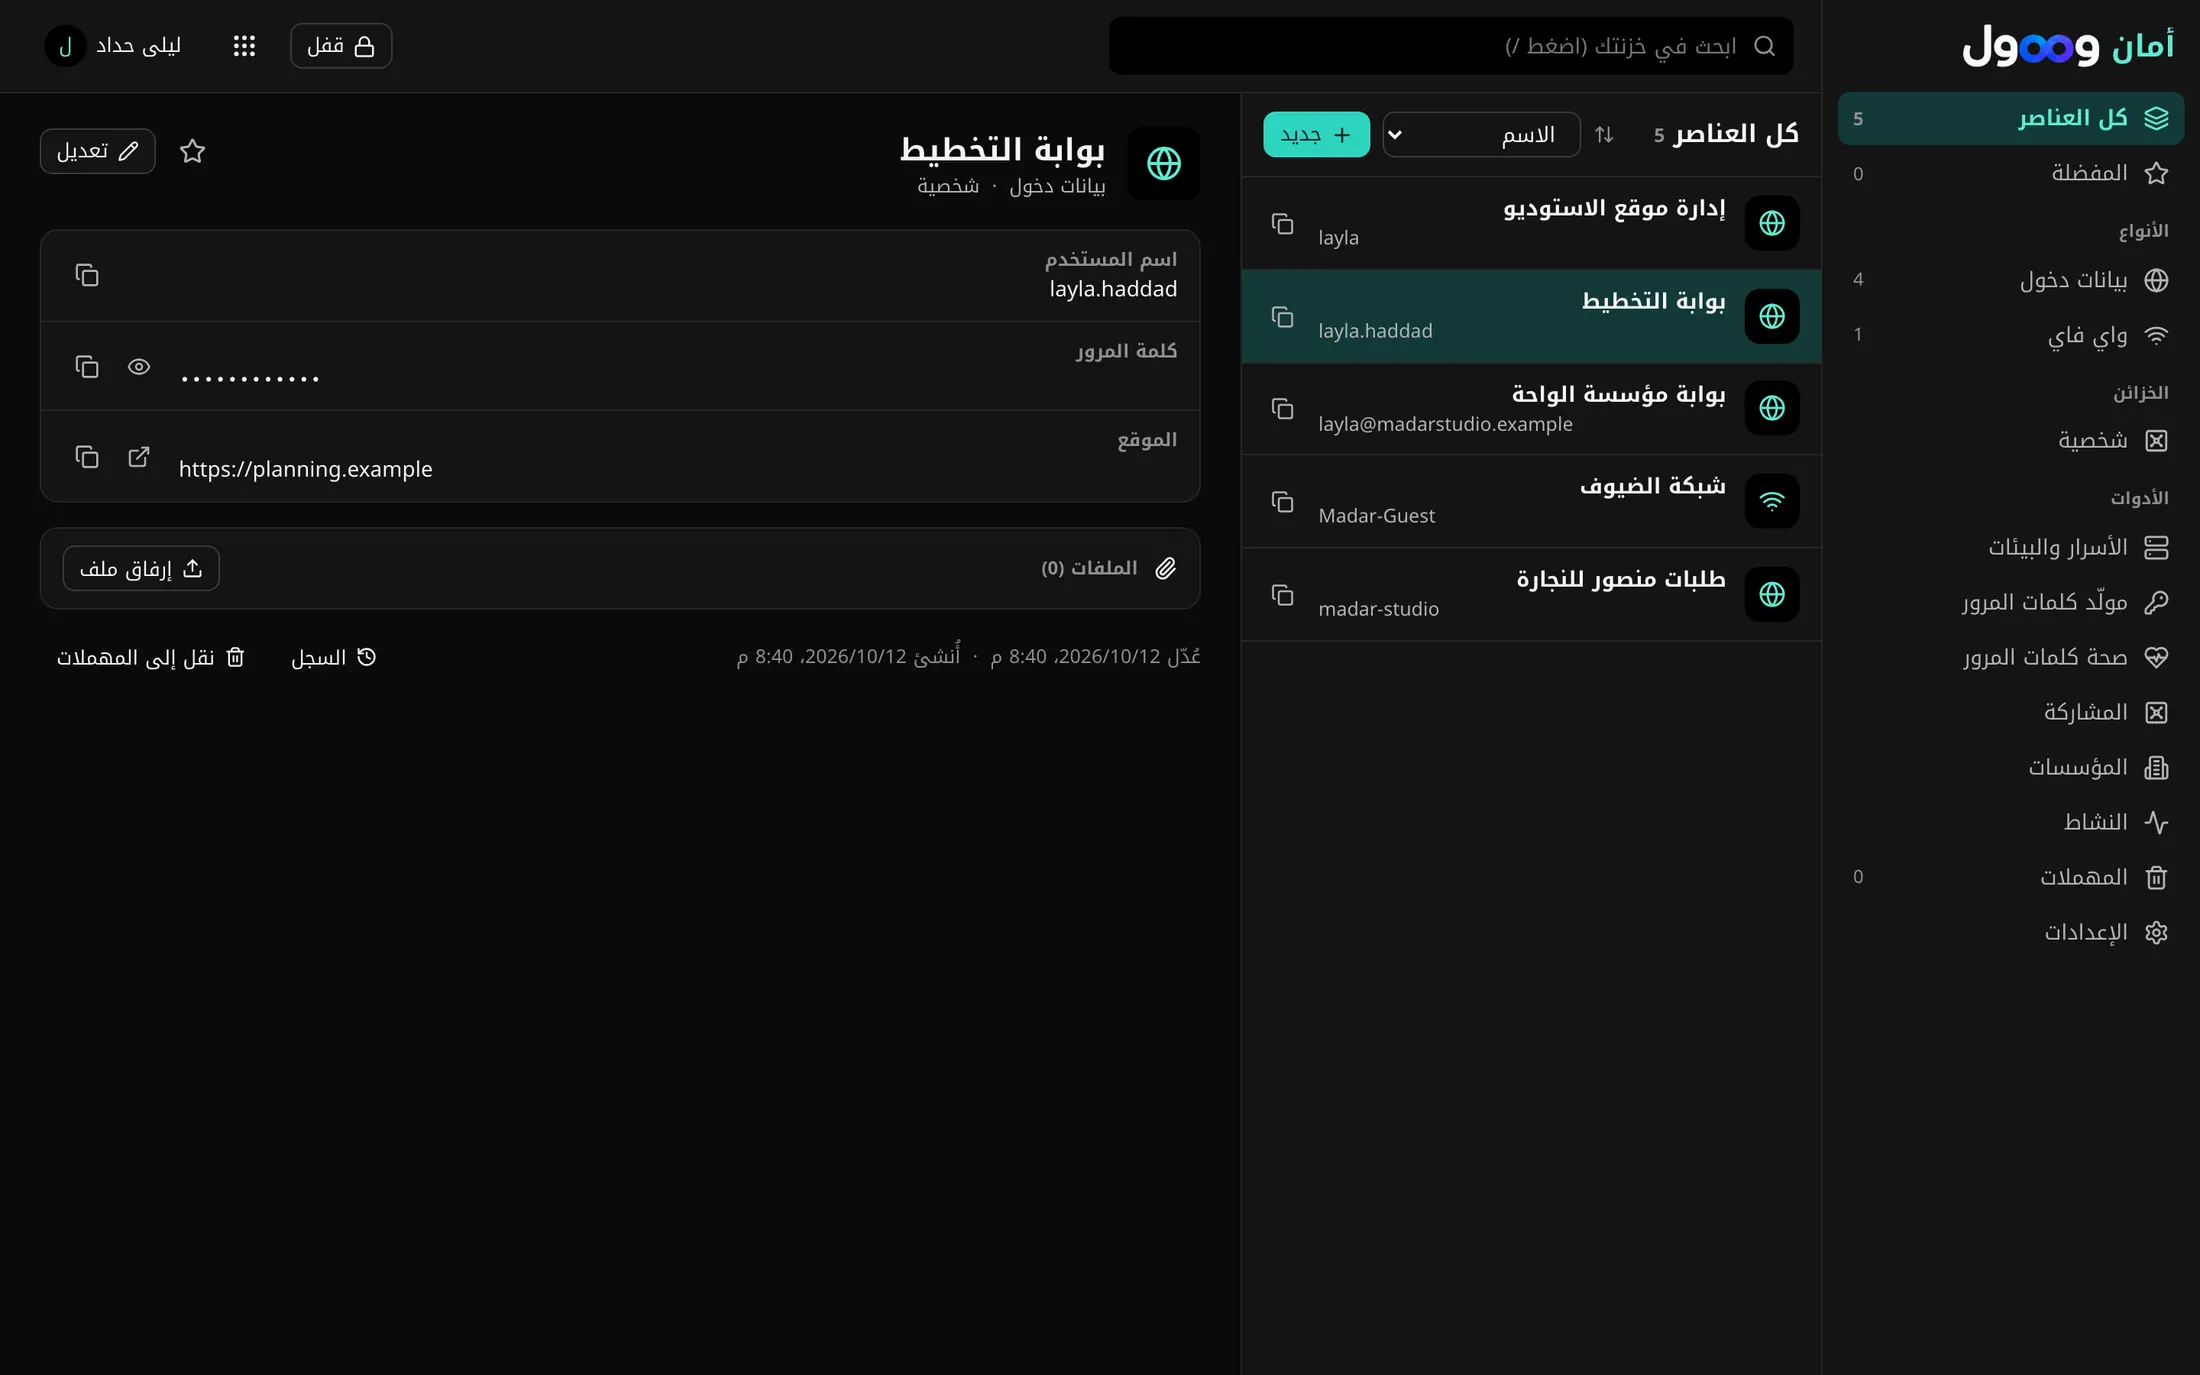This screenshot has height=1375, width=2200.
Task: Open ليلى حداد user account menu
Action: coord(113,46)
